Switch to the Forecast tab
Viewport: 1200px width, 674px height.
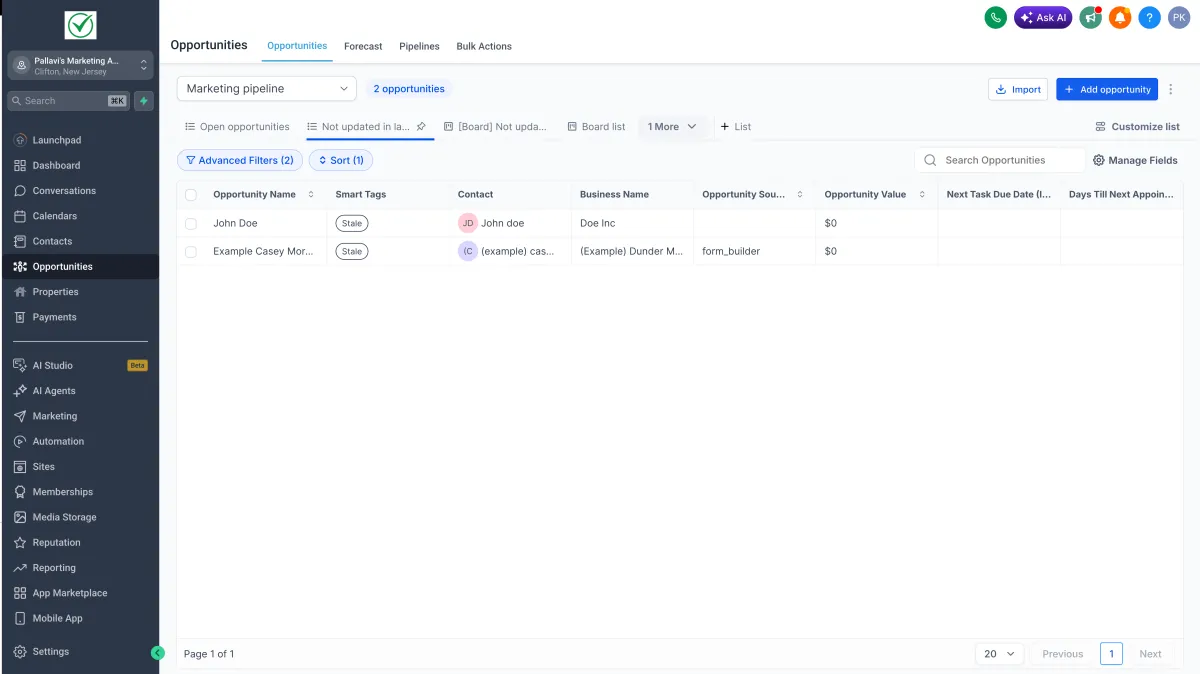click(x=363, y=46)
